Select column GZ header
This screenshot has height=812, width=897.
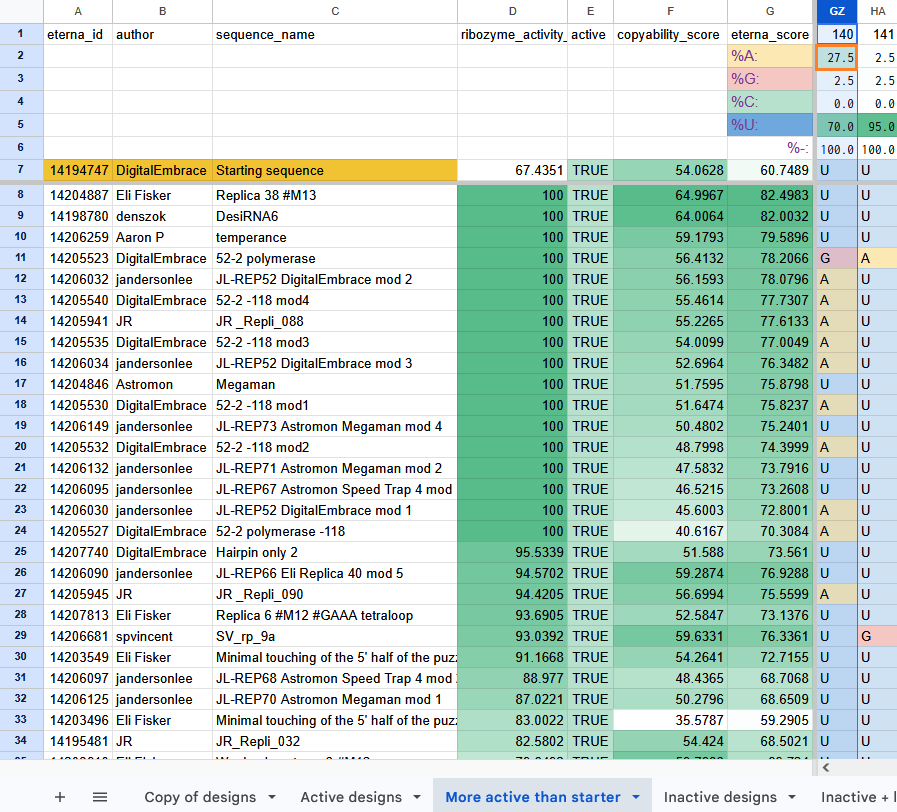tap(836, 11)
